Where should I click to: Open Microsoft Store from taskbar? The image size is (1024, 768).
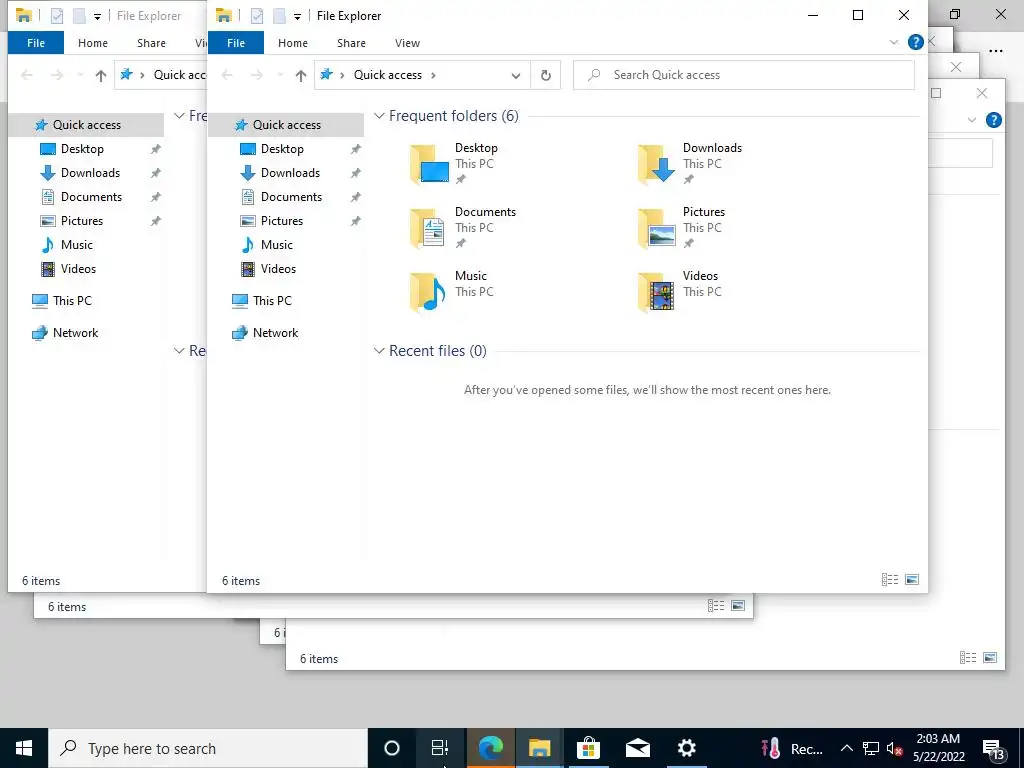pyautogui.click(x=588, y=748)
